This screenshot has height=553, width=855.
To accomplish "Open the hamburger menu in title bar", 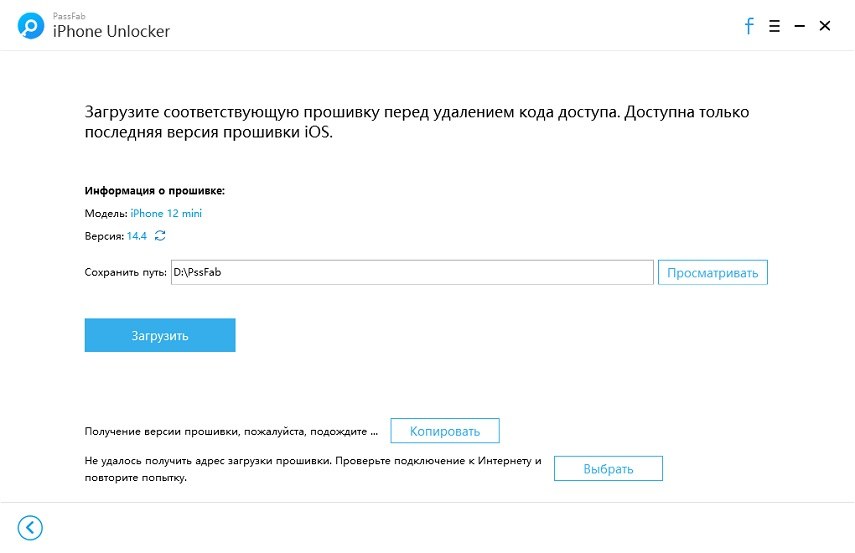I will (x=774, y=26).
